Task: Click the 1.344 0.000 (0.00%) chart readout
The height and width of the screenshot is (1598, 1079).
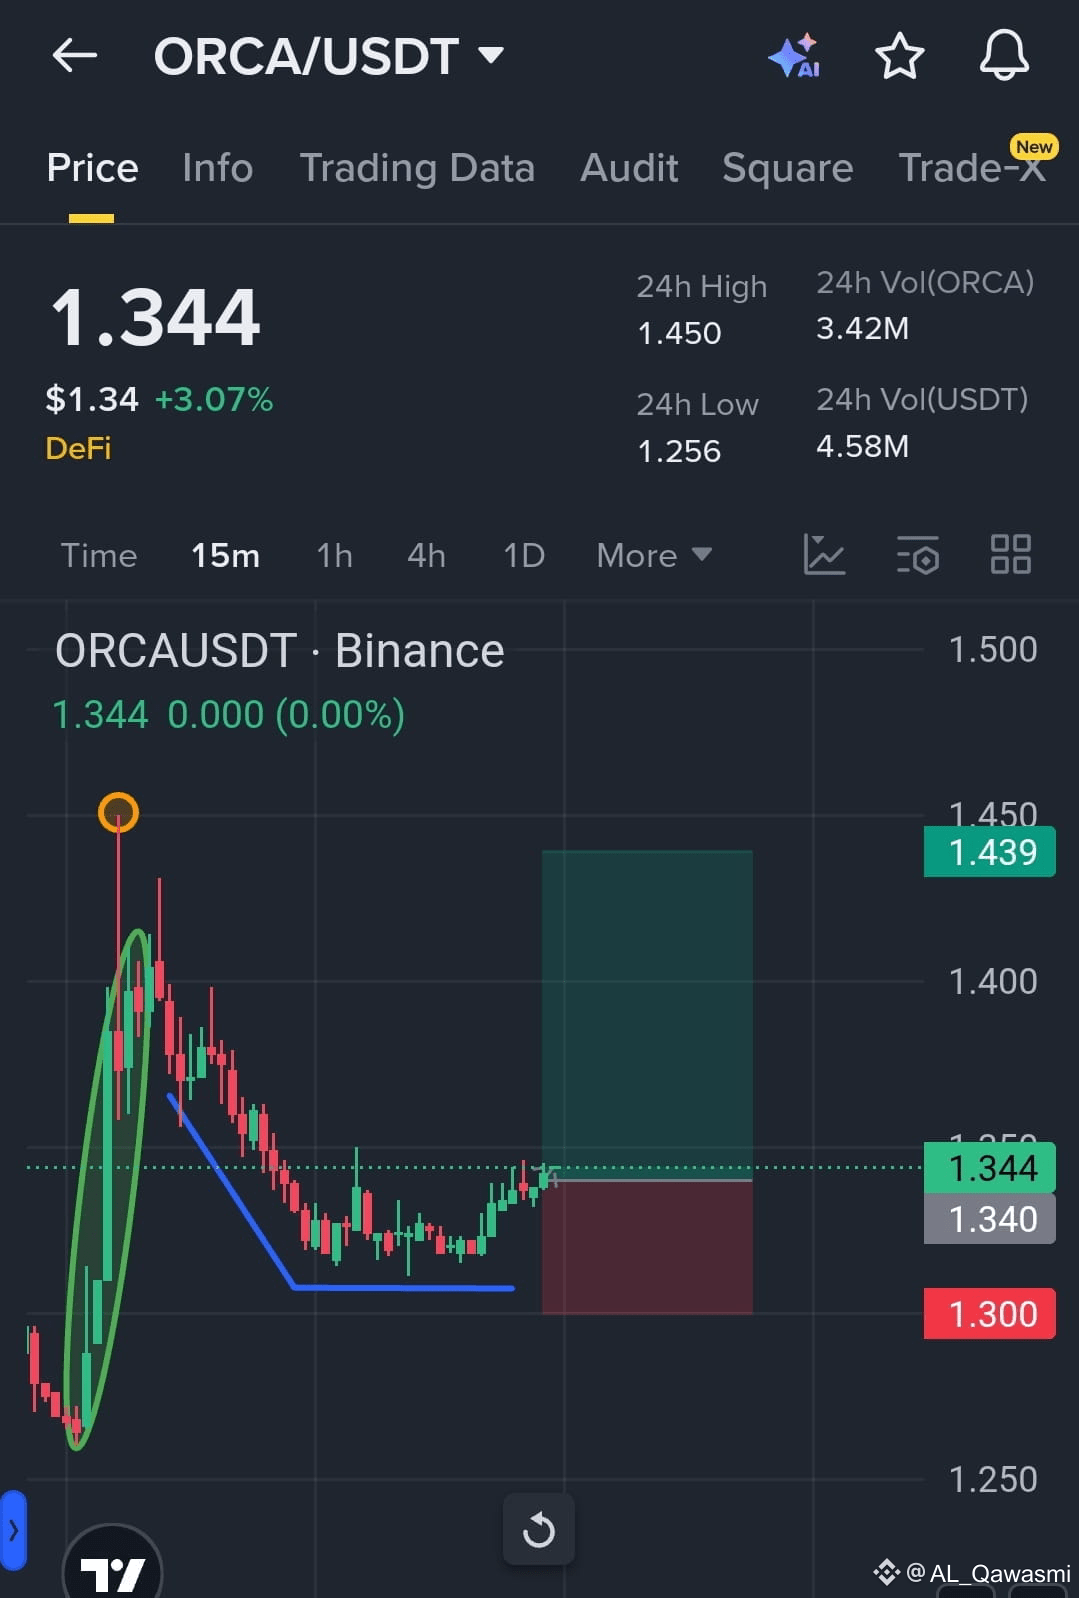Action: 228,715
